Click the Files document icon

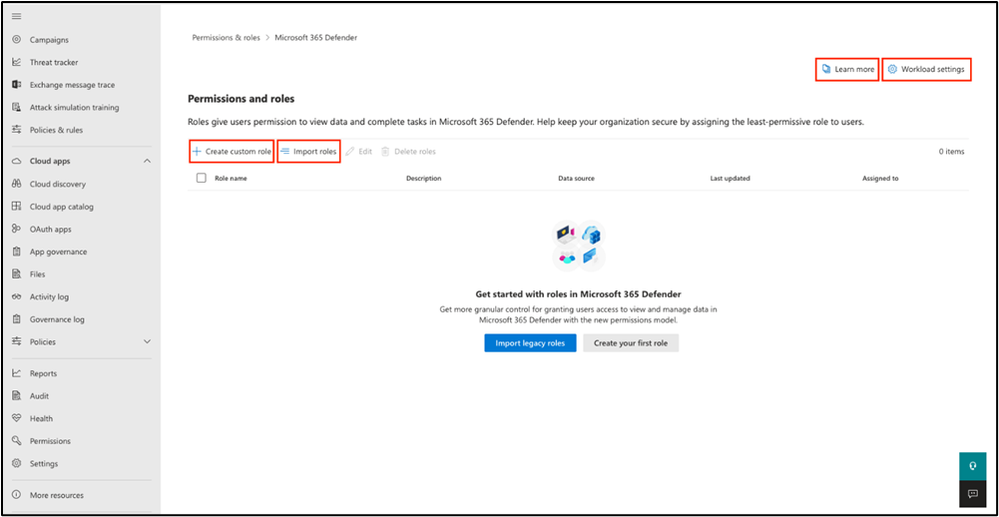pyautogui.click(x=17, y=274)
